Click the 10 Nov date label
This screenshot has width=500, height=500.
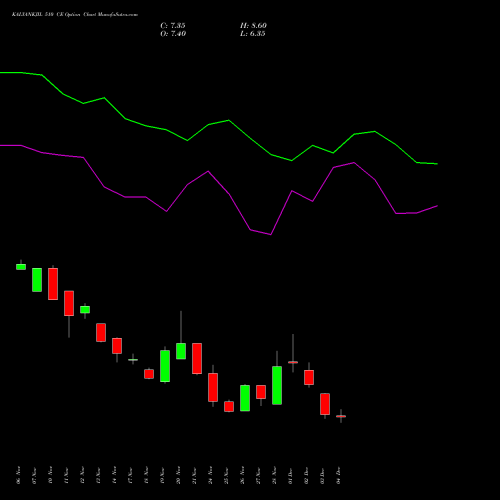[x=50, y=475]
